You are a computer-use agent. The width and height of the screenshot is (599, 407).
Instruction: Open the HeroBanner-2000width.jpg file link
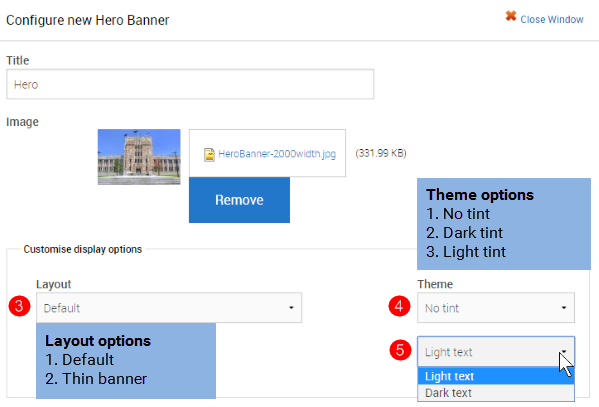tap(277, 154)
